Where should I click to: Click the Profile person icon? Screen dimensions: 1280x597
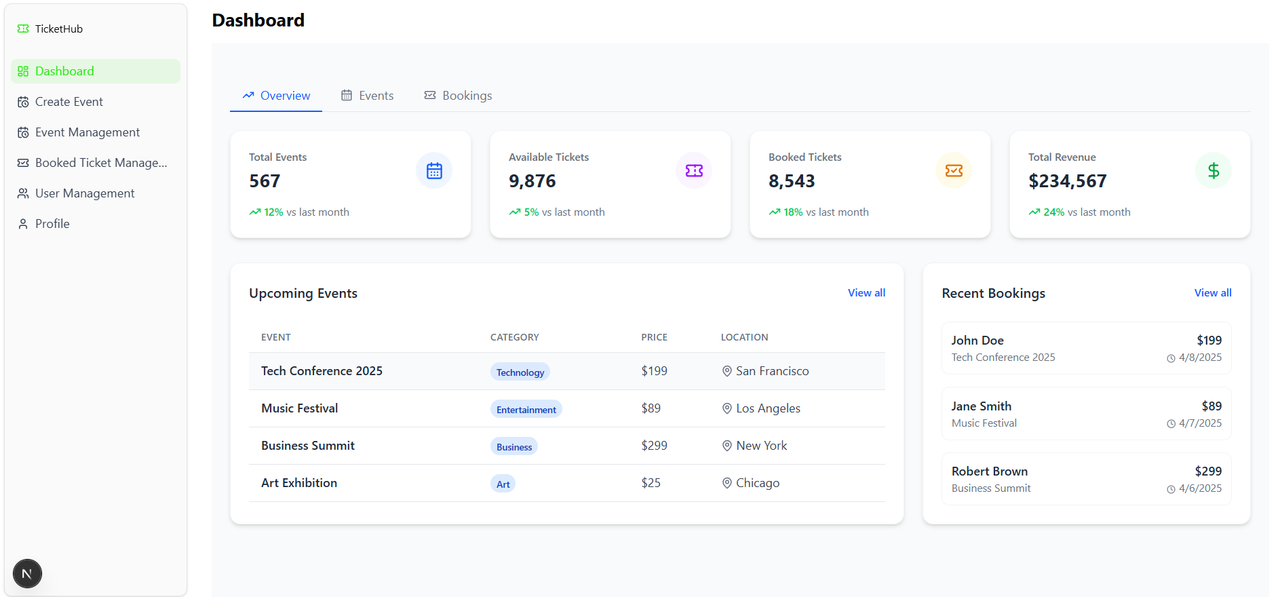point(23,224)
